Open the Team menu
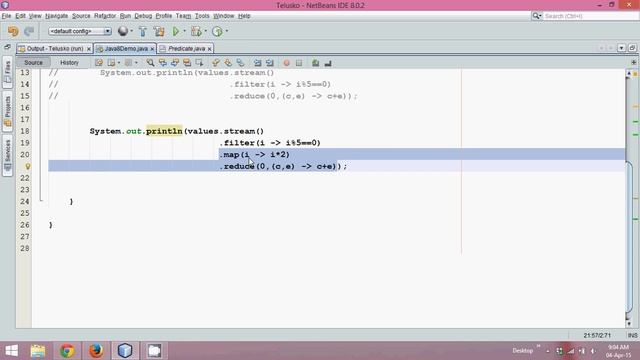 (183, 16)
